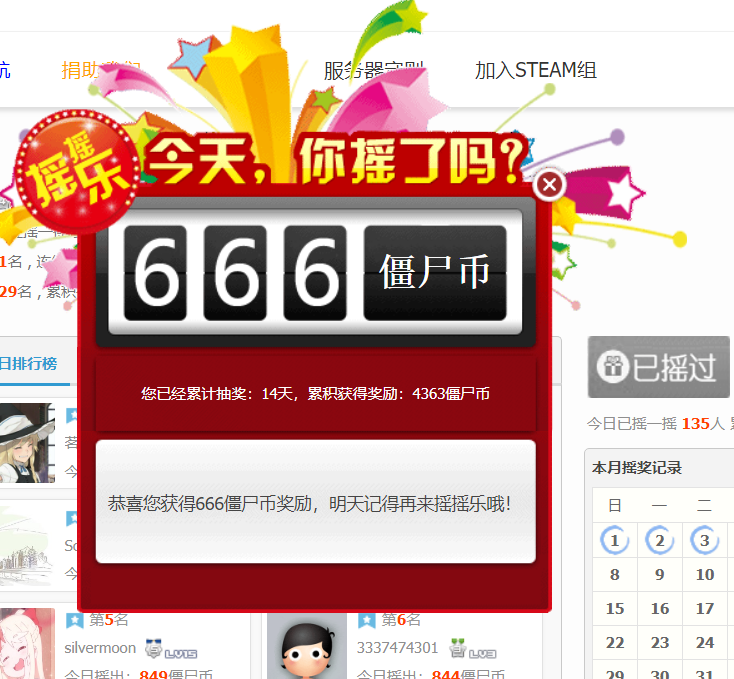The height and width of the screenshot is (679, 734).
Task: Select circled day 3 in calendar
Action: 704,541
